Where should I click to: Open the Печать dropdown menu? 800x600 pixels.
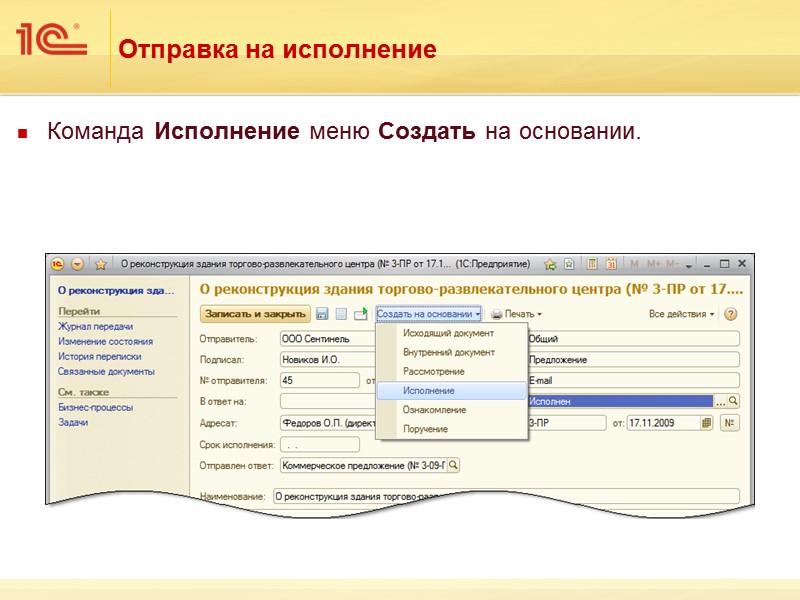(x=516, y=314)
